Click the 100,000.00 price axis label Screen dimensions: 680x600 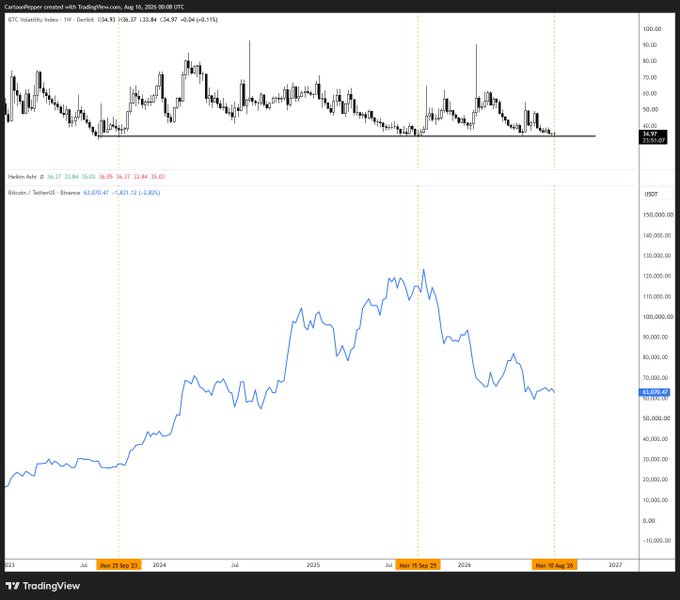pos(658,317)
